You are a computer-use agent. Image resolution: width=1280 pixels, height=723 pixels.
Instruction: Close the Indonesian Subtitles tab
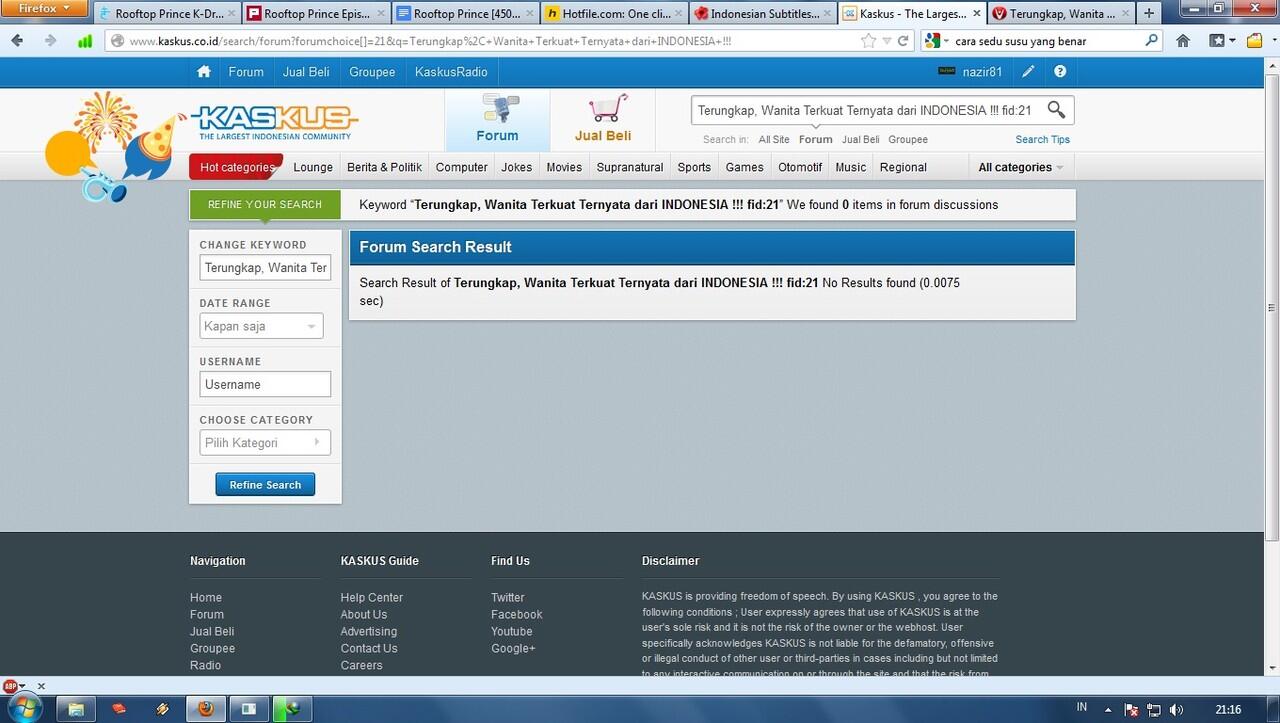pos(828,14)
